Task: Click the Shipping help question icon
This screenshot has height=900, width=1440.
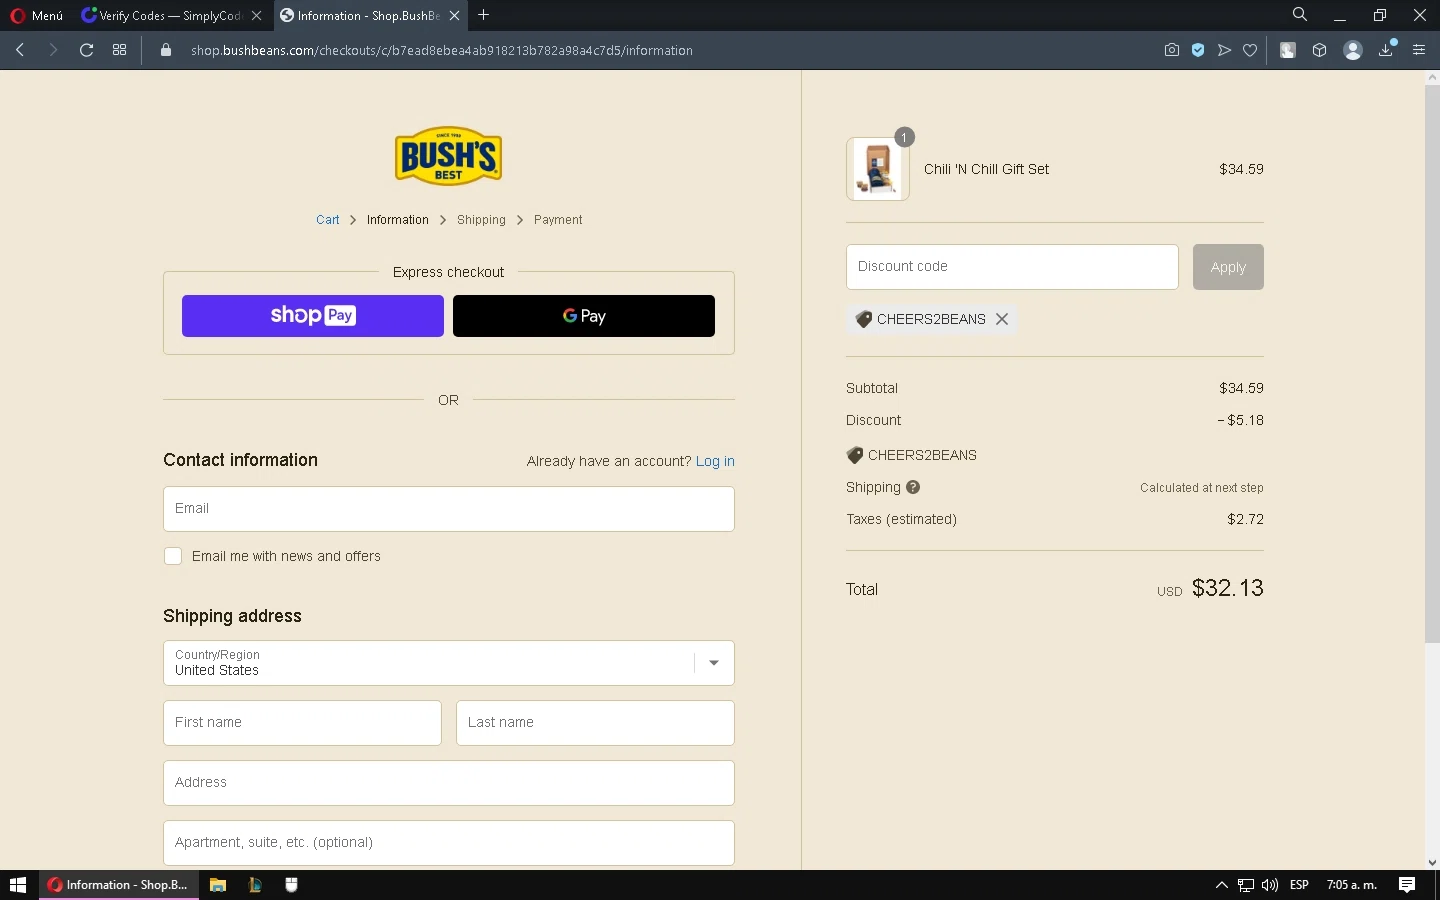Action: tap(913, 487)
